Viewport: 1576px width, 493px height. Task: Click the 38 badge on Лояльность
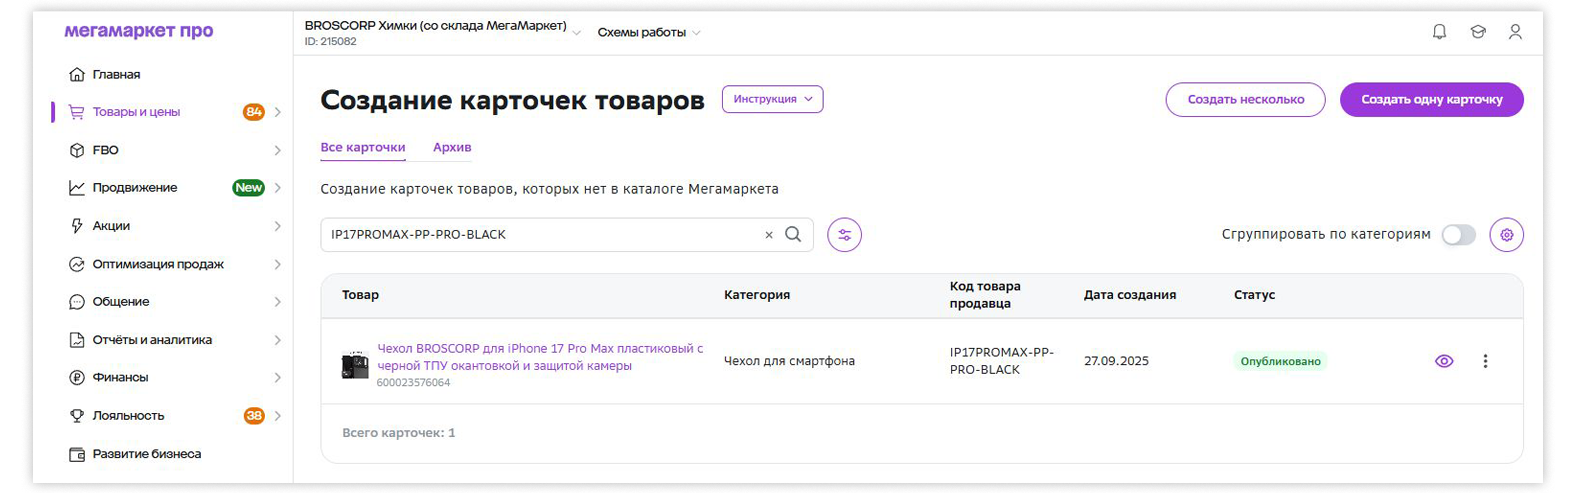254,416
